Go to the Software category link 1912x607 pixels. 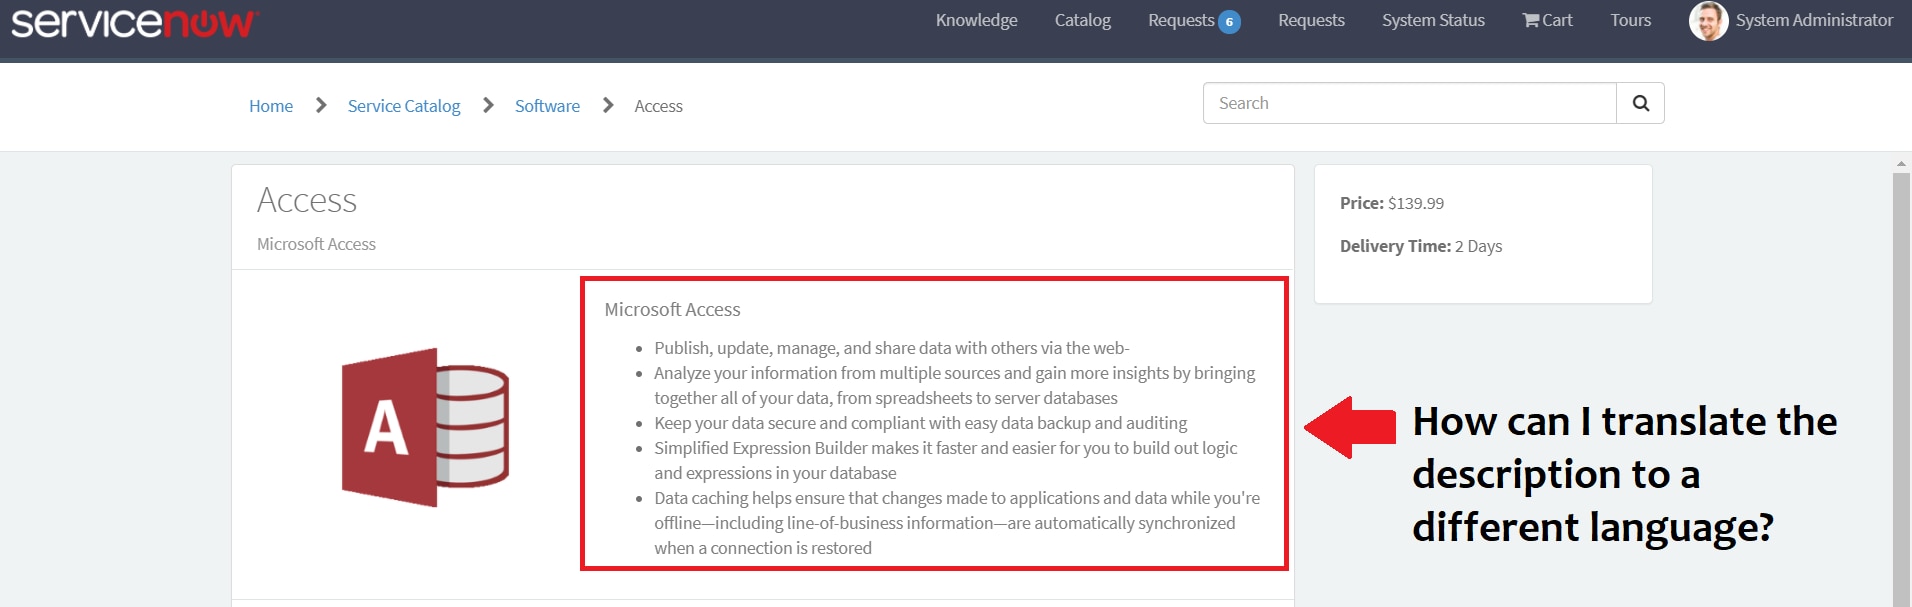546,105
